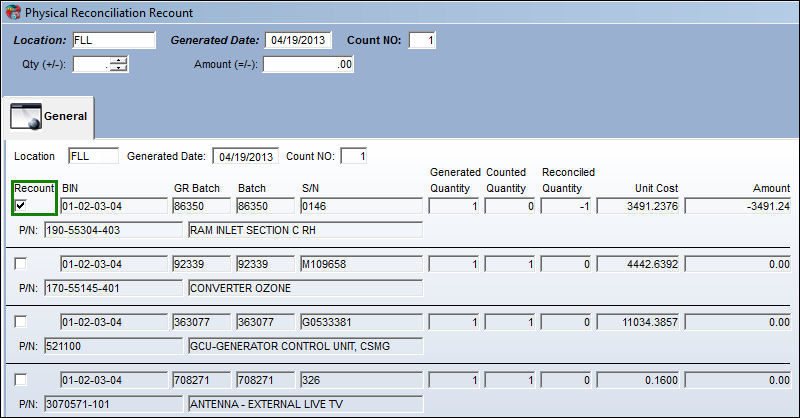Check Recount for CONVERTER OZONE row
Screen dimensions: 800x418
point(20,264)
